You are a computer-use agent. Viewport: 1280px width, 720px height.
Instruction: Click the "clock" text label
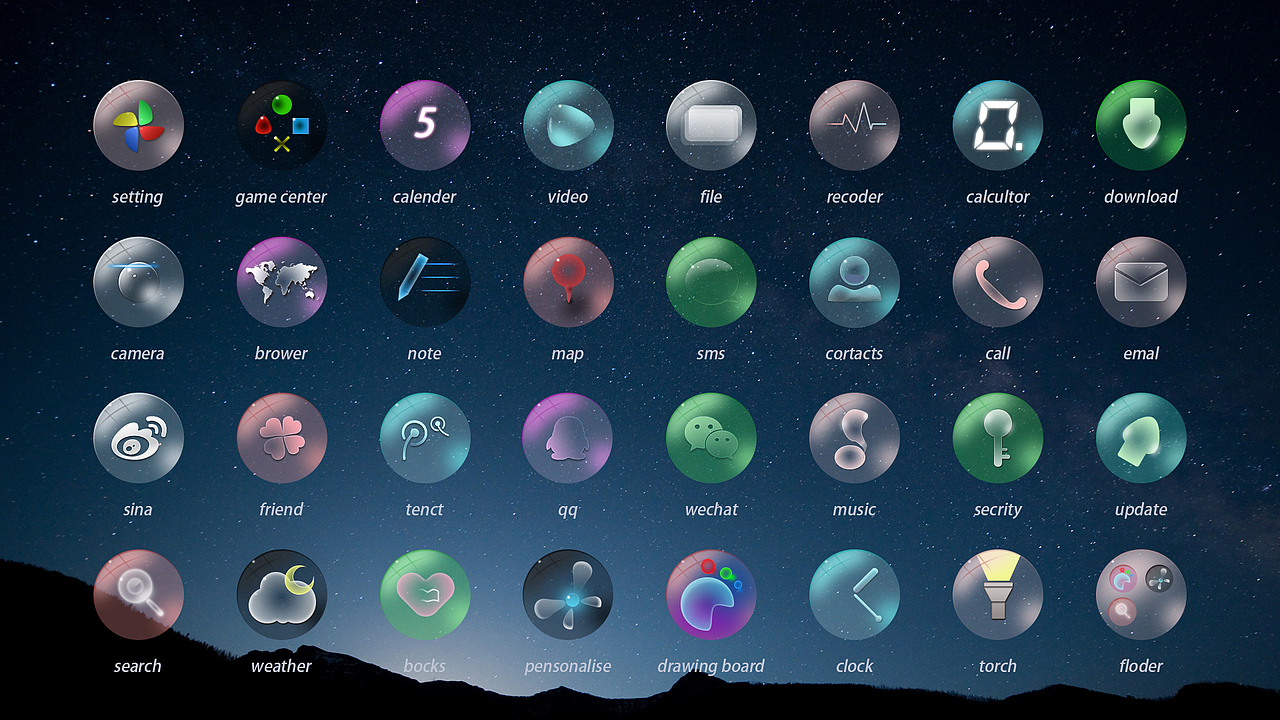click(x=855, y=667)
